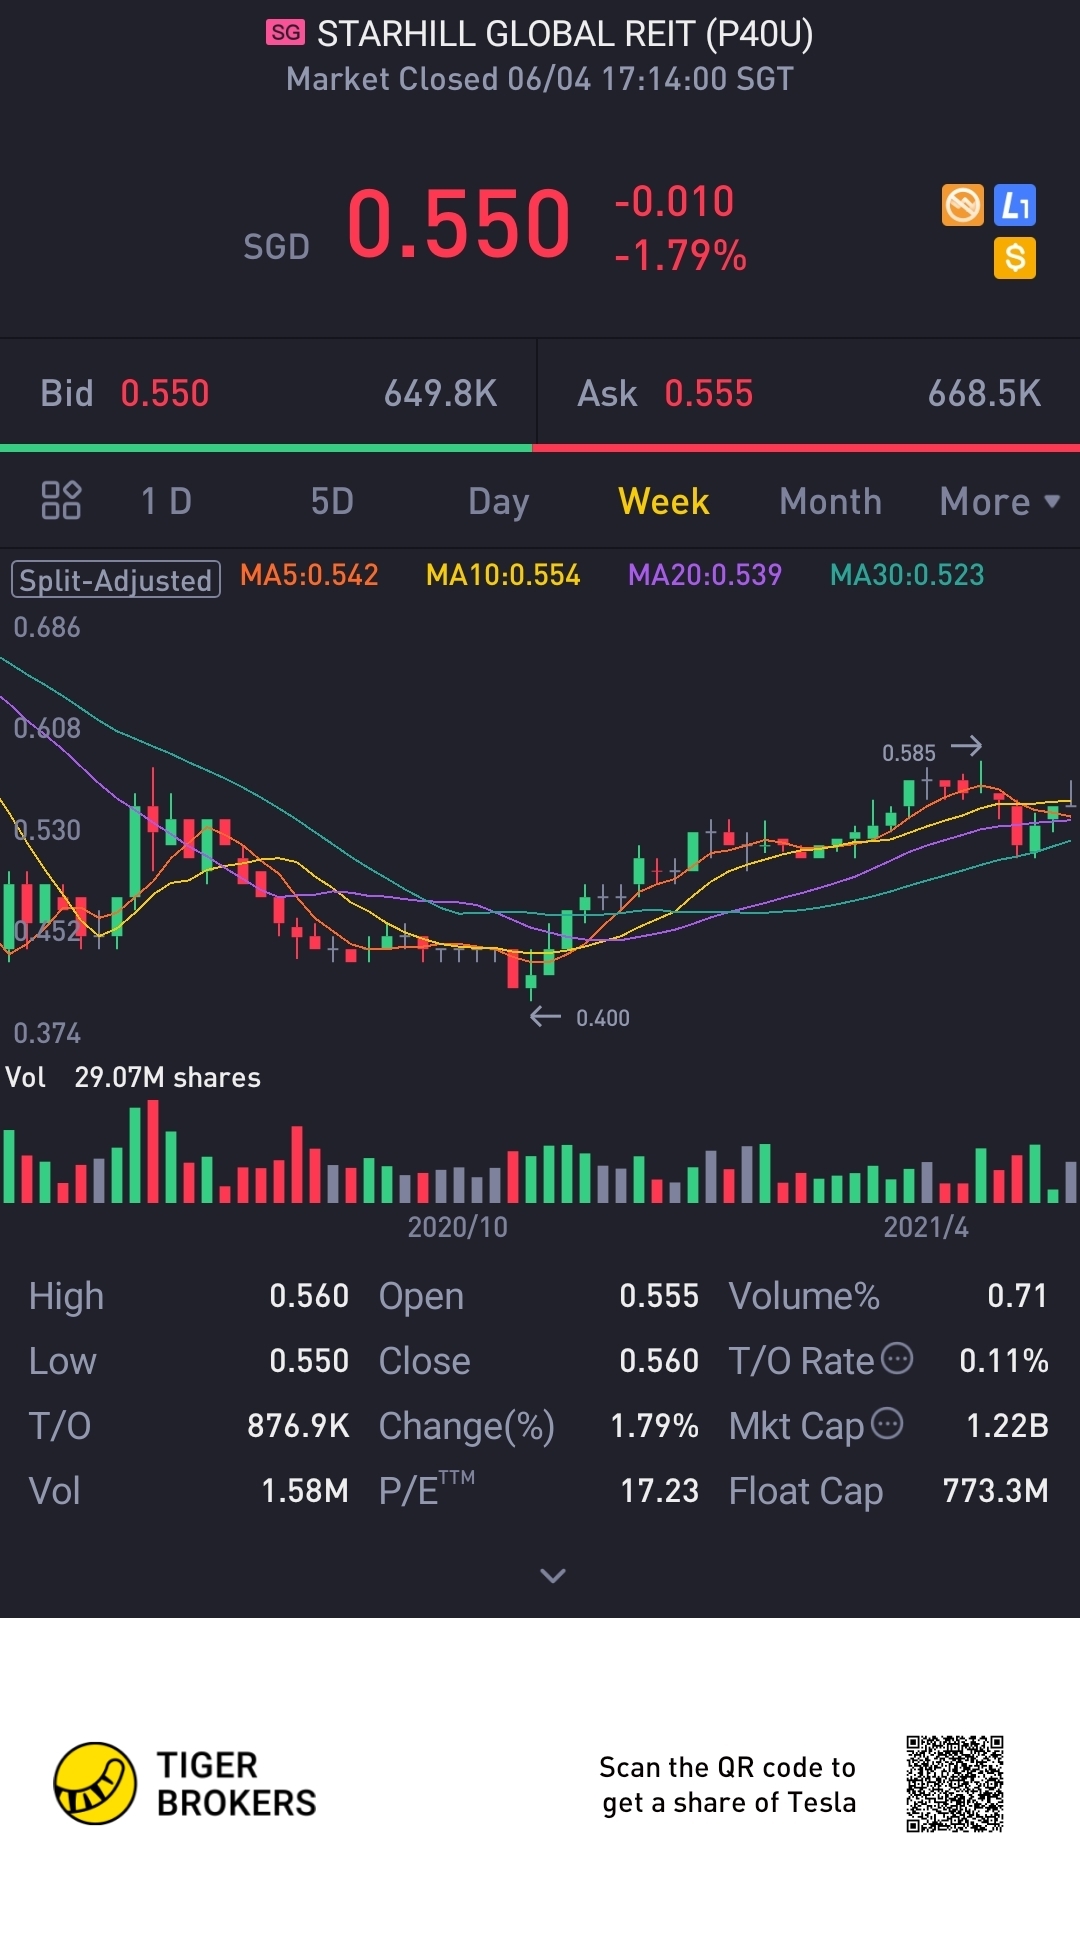Tap the Tiger Brokers logo
Image resolution: width=1080 pixels, height=1950 pixels.
pos(95,1784)
